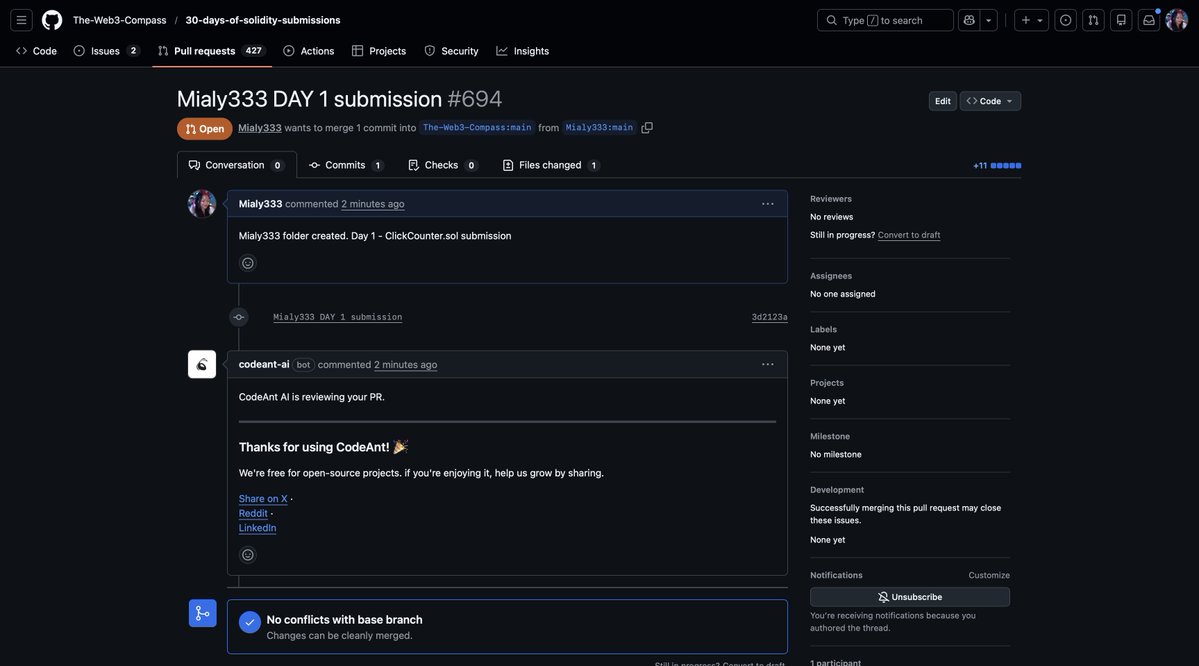Click Convert to draft link under Reviewers
The height and width of the screenshot is (666, 1199).
tap(908, 235)
